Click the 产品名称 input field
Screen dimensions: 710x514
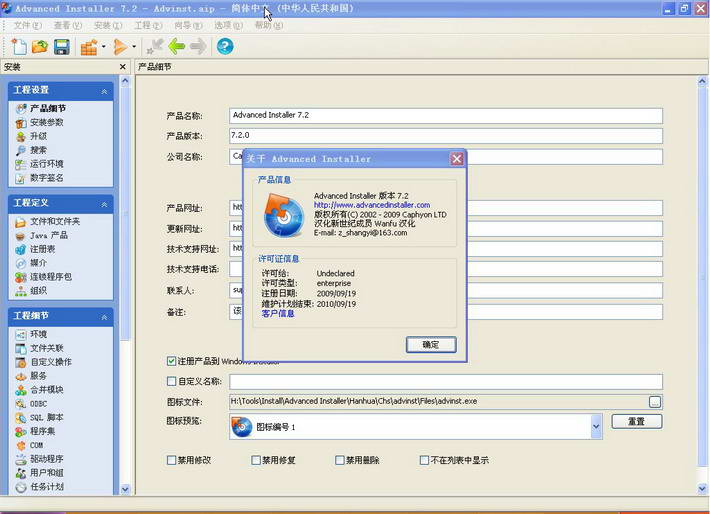(x=445, y=115)
